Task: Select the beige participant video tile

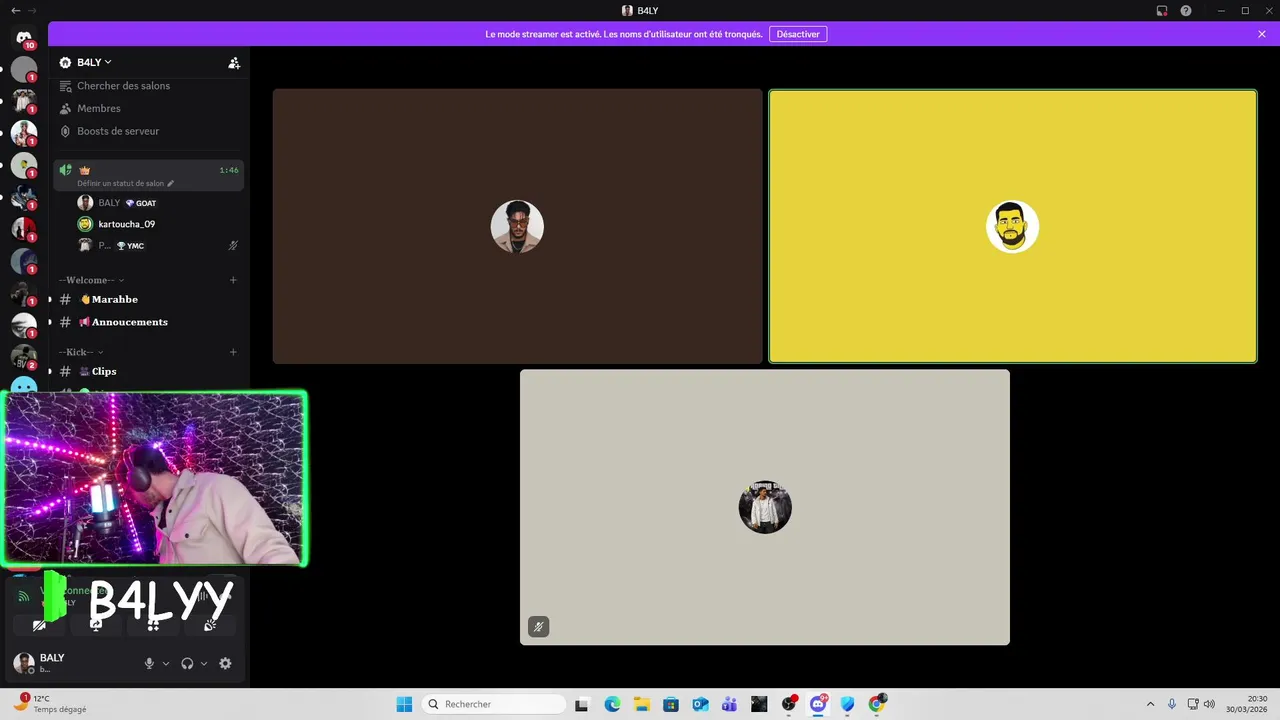Action: [x=765, y=507]
